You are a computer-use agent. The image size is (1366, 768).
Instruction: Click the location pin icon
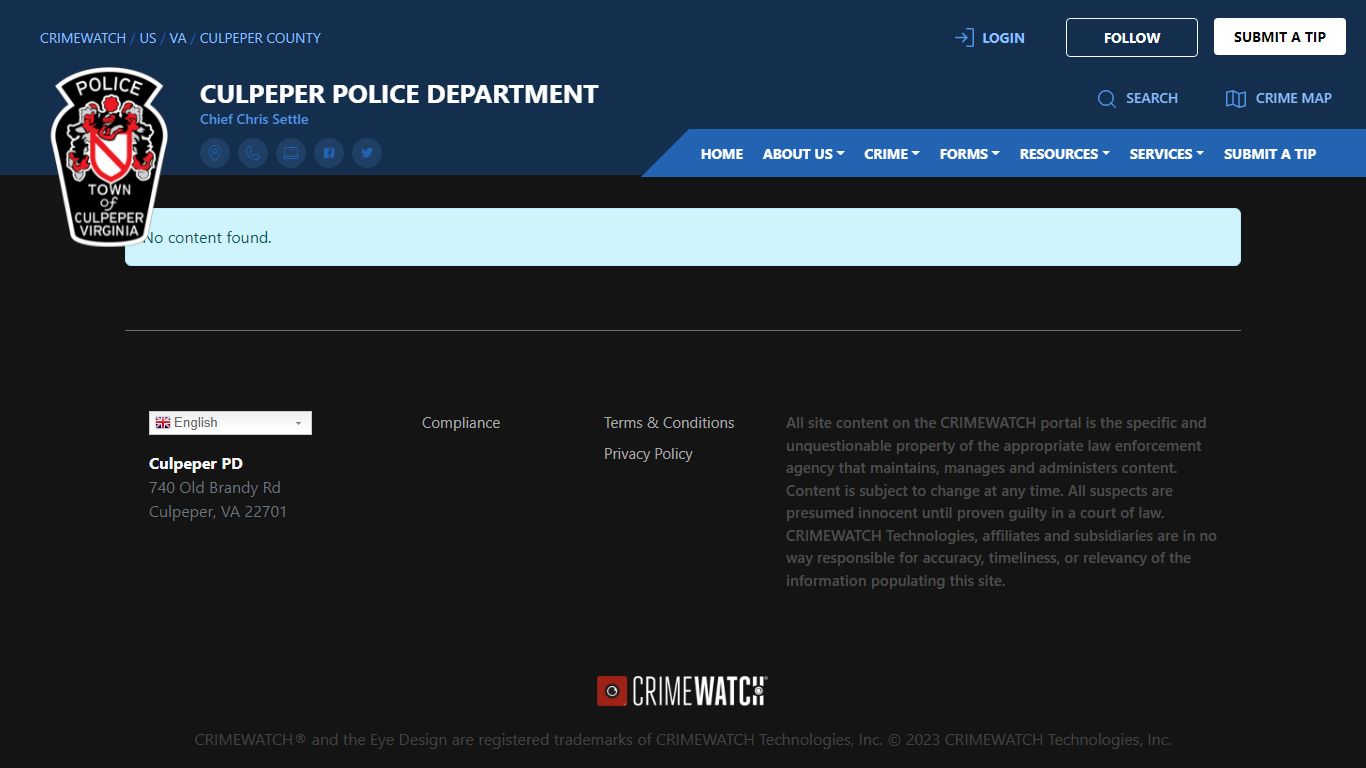pyautogui.click(x=215, y=153)
